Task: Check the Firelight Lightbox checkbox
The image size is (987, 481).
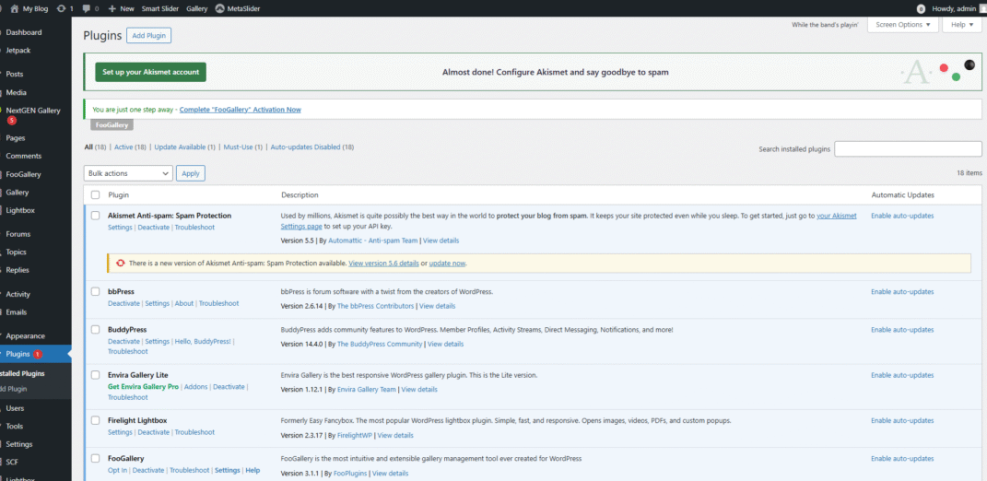Action: click(x=95, y=420)
